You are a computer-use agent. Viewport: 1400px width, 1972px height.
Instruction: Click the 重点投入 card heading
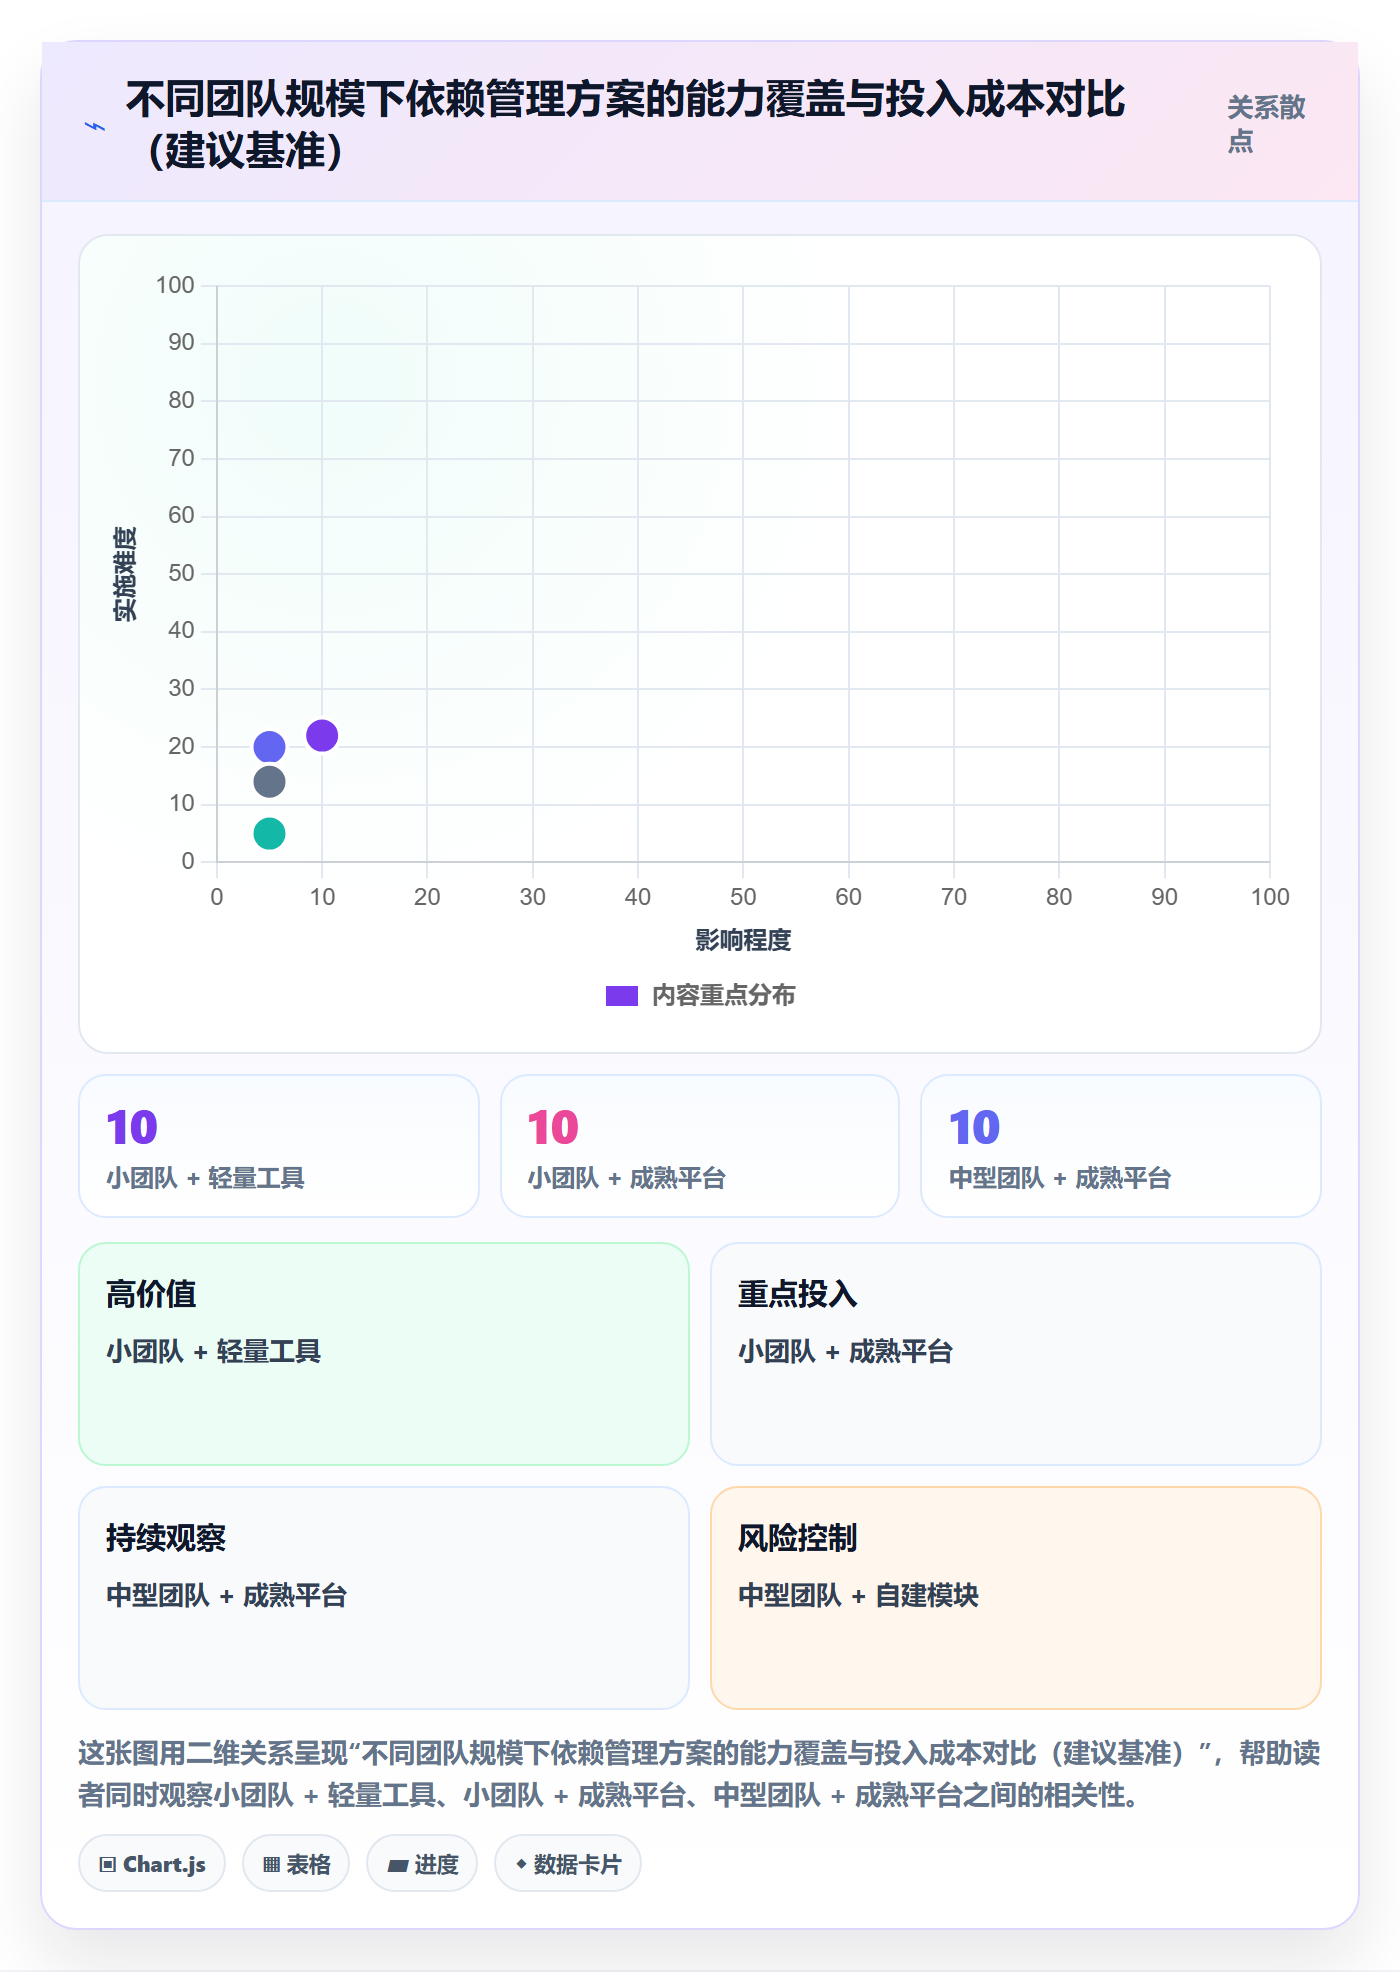point(797,1294)
